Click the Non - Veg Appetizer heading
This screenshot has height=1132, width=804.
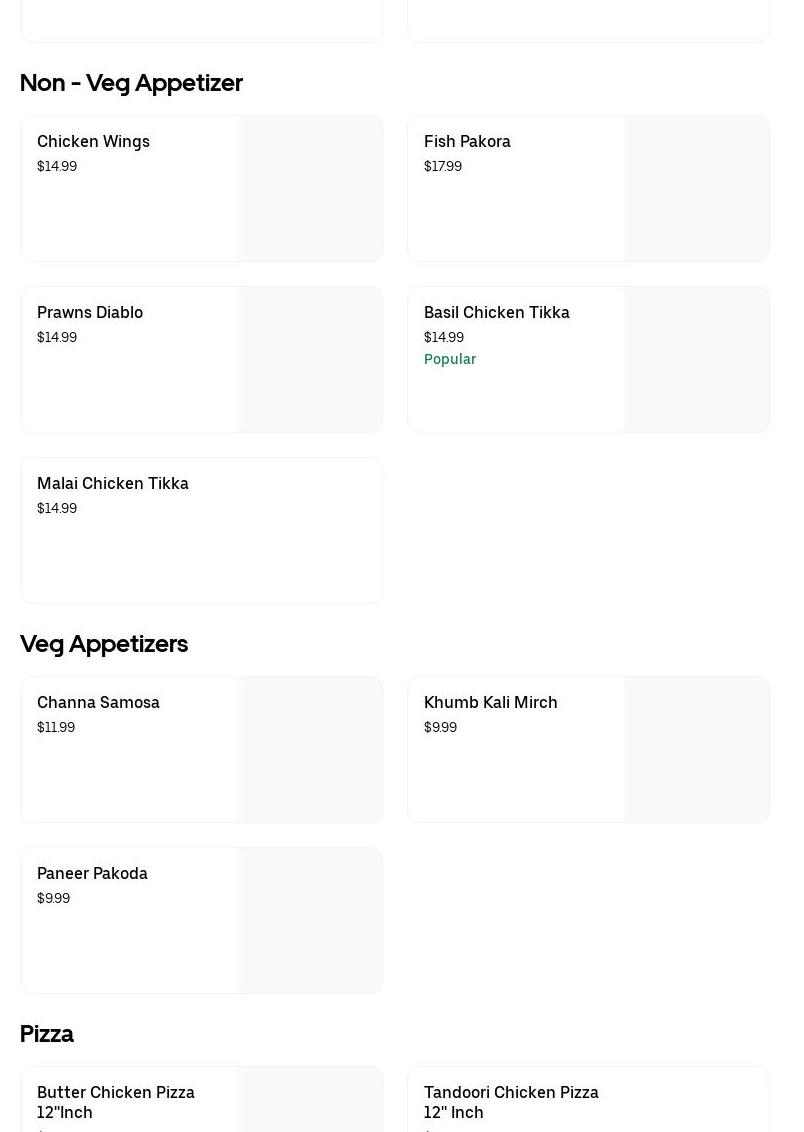131,83
